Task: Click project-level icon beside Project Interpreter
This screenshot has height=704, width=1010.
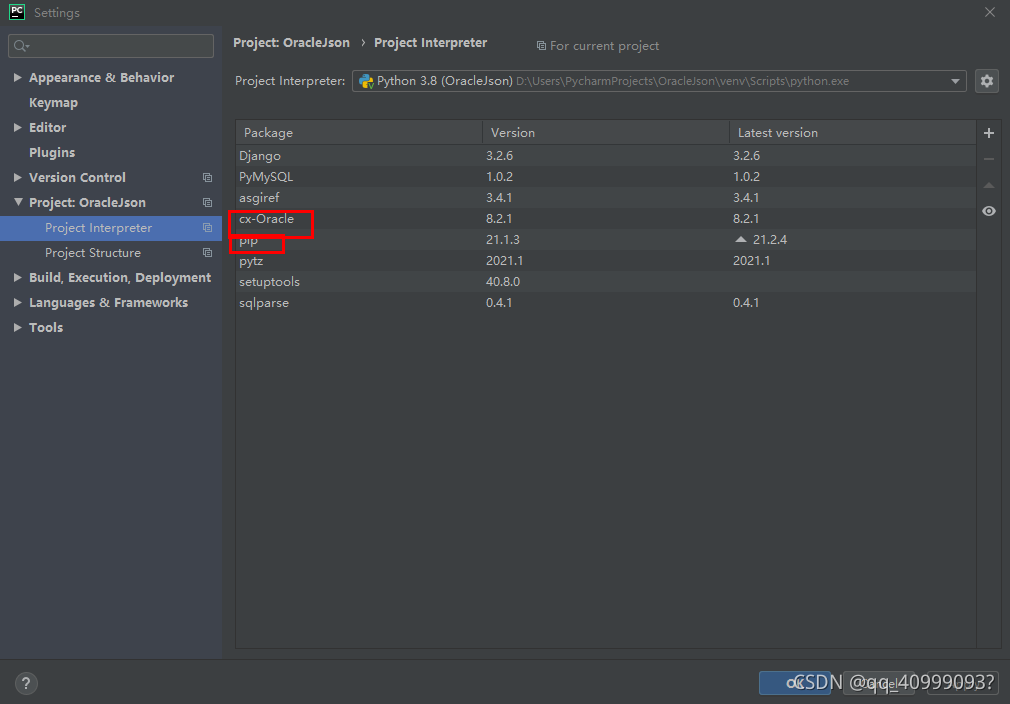Action: (x=207, y=228)
